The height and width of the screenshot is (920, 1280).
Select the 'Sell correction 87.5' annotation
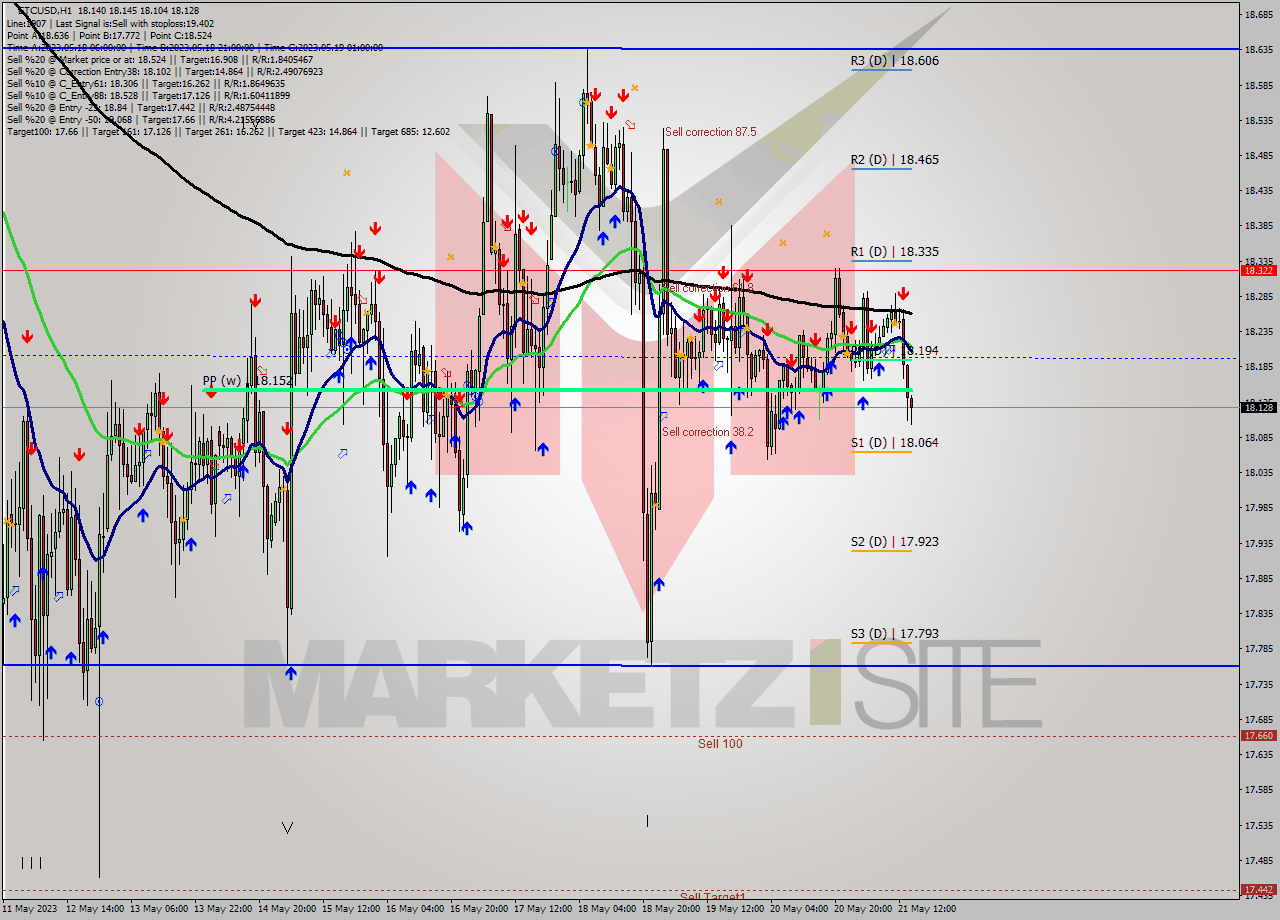tap(710, 132)
